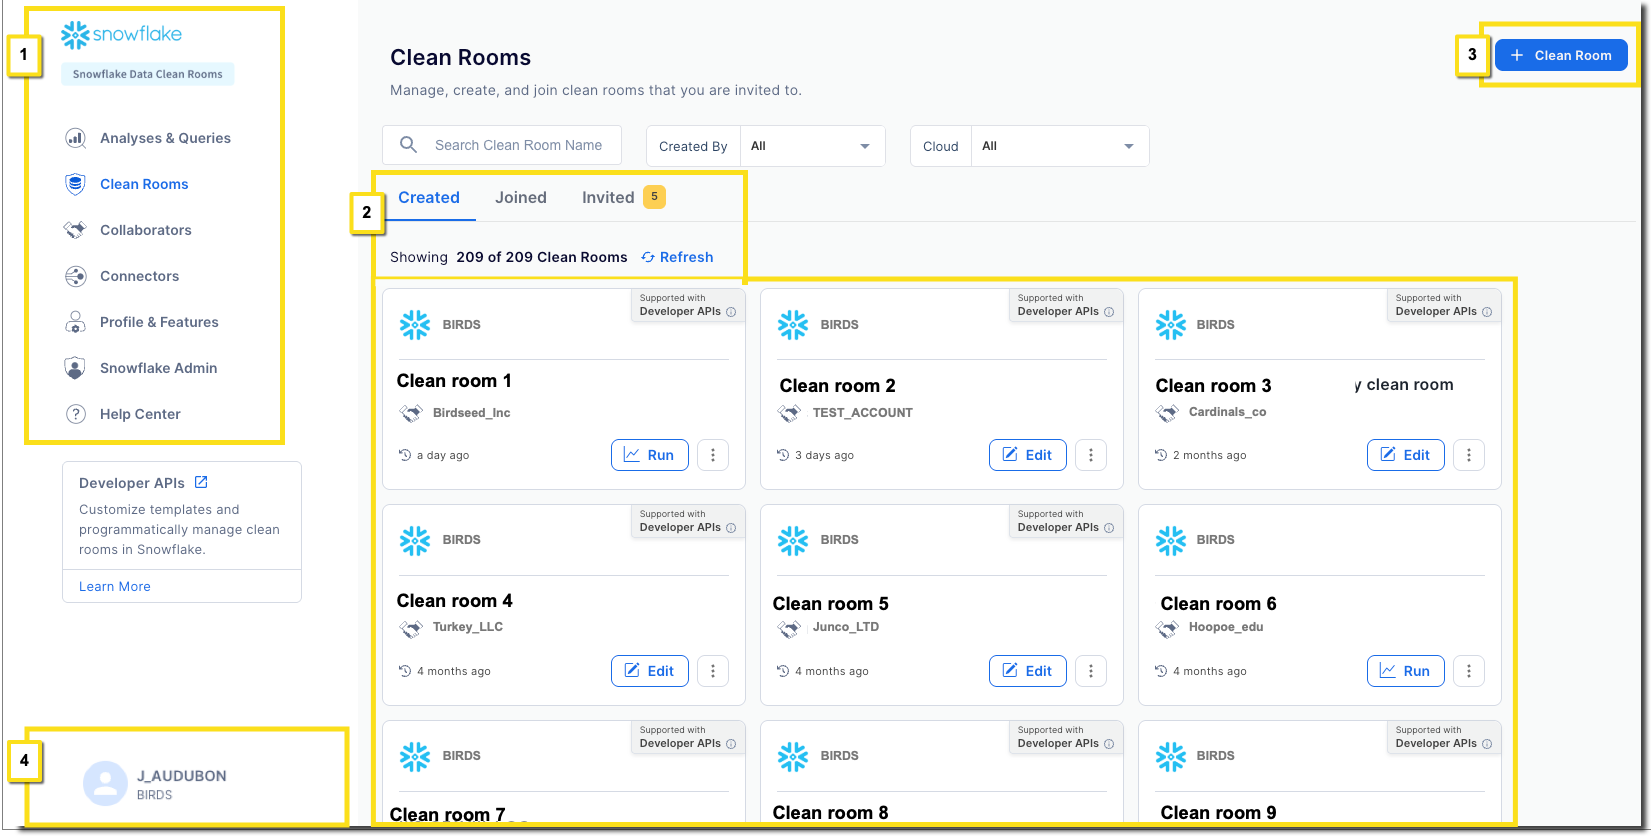Click the Search Clean Room Name field
The width and height of the screenshot is (1651, 836).
pos(518,145)
